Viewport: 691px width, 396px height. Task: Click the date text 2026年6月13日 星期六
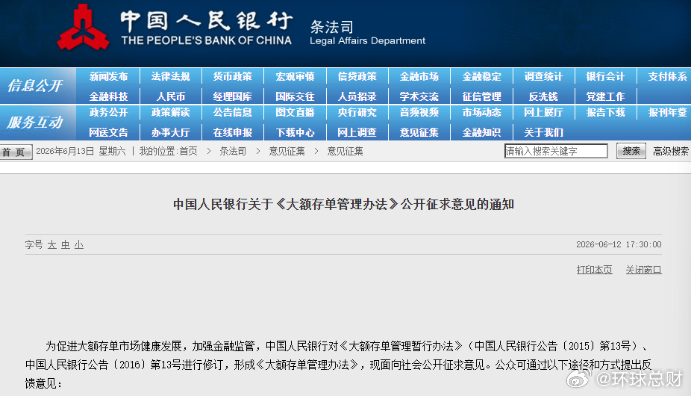(81, 151)
